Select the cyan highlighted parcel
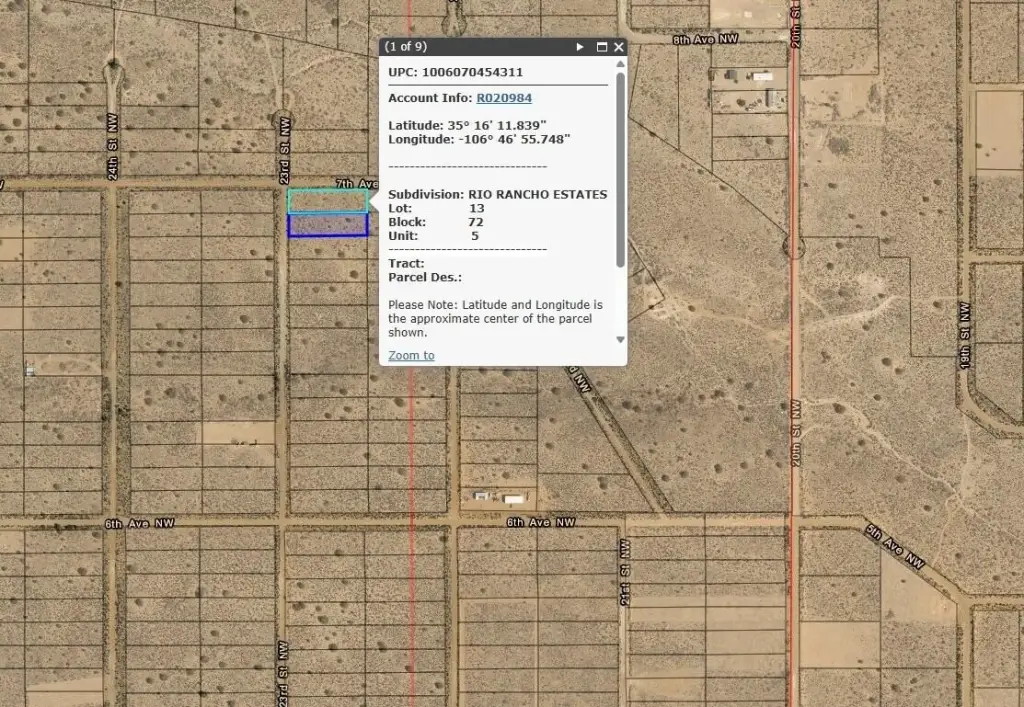1024x707 pixels. pyautogui.click(x=327, y=201)
